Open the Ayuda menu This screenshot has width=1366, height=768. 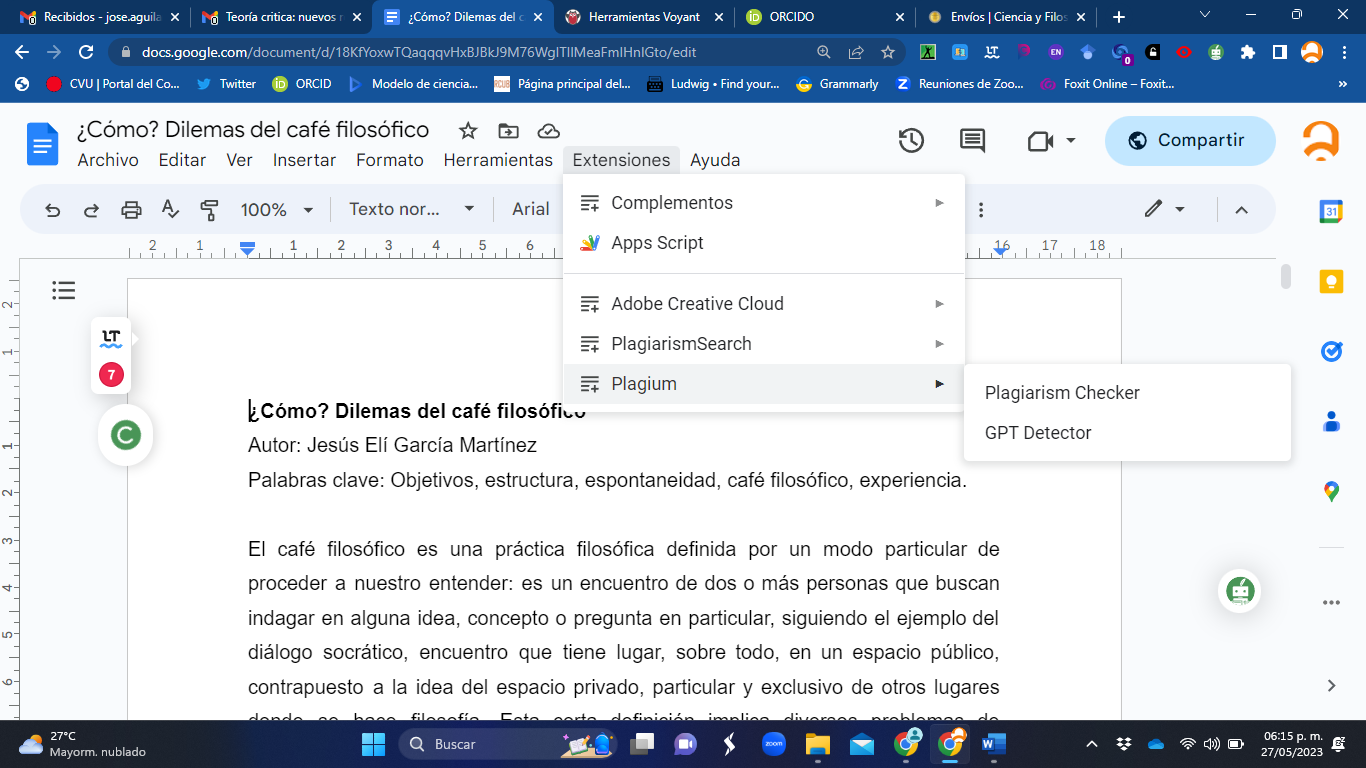coord(715,160)
